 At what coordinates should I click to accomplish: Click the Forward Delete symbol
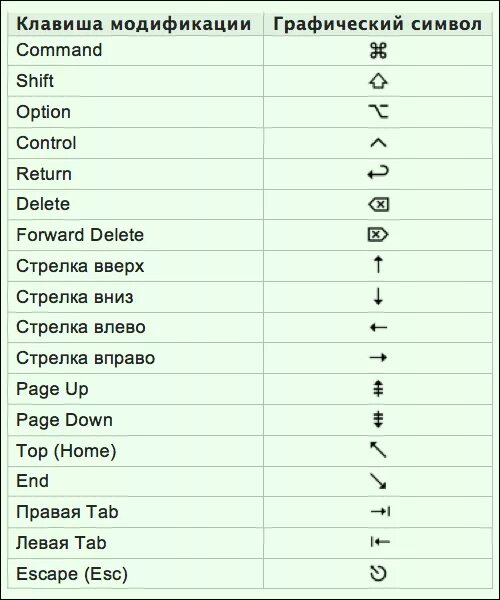tap(378, 235)
